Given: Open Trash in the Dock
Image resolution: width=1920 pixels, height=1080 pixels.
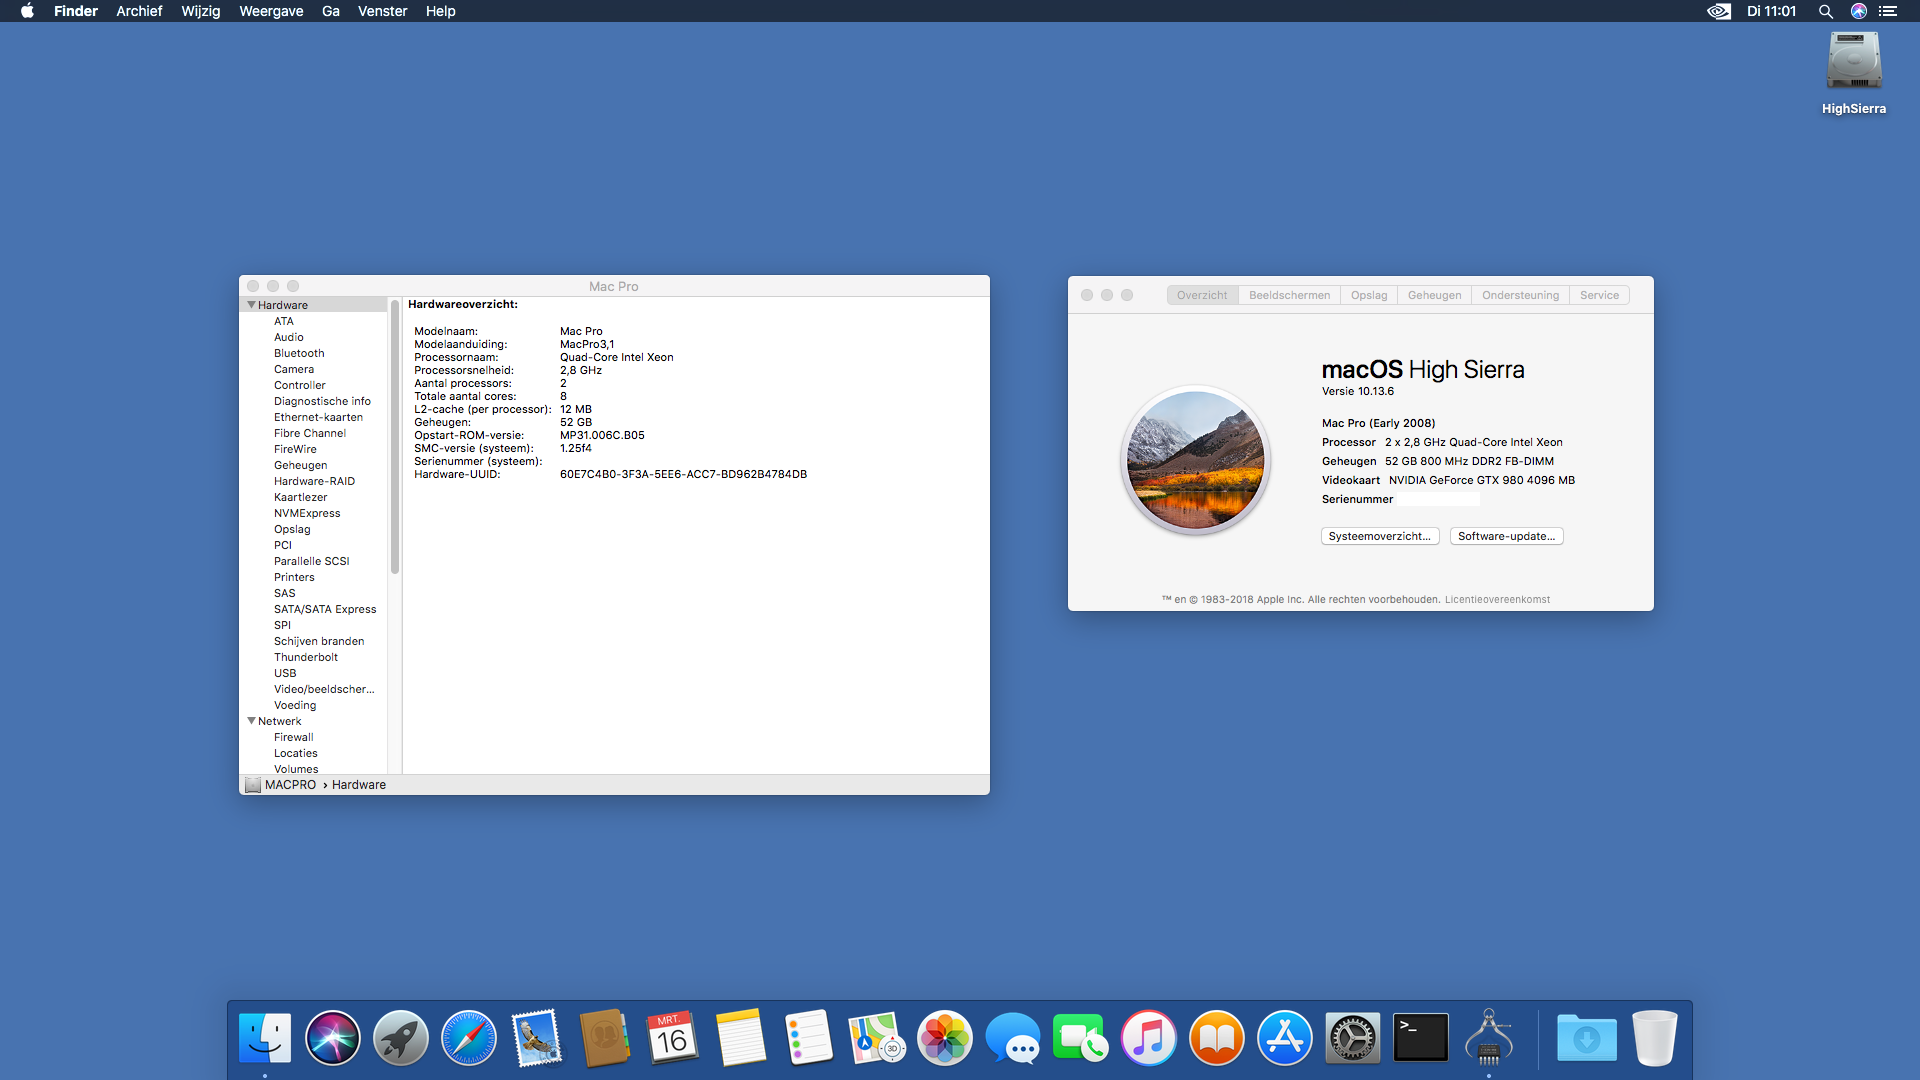Looking at the screenshot, I should [1655, 1038].
